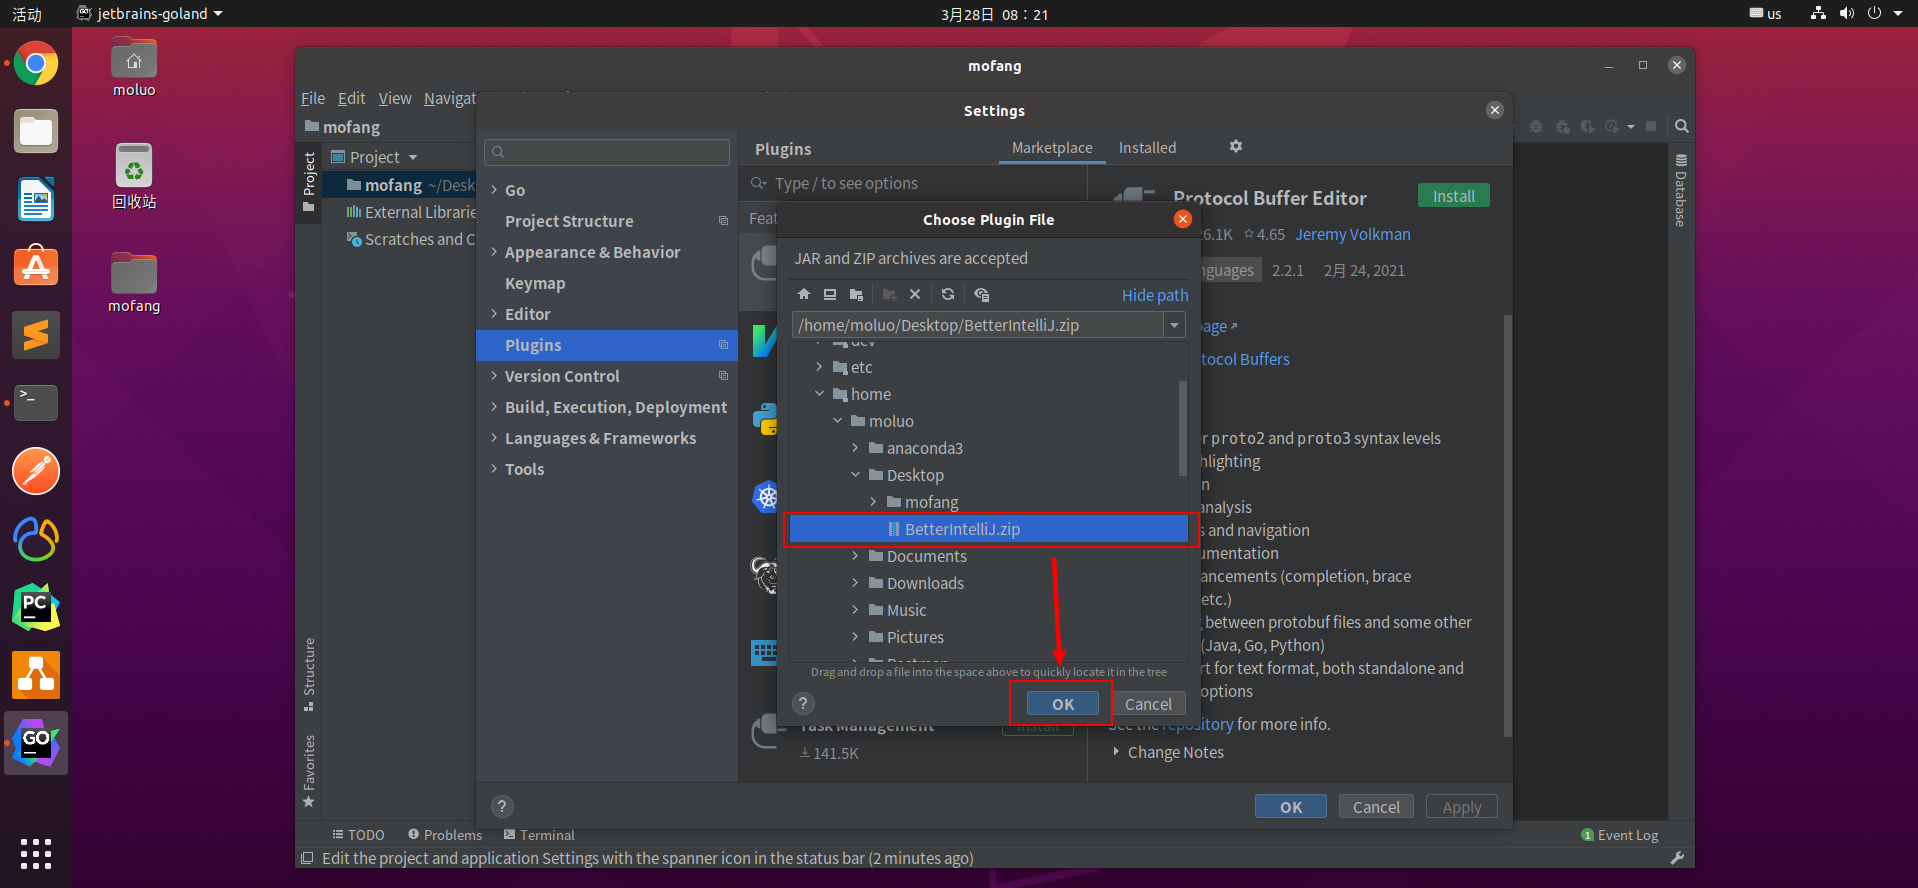Open GoLand Search Everywhere magnifier icon
Viewport: 1918px width, 888px height.
click(1682, 126)
